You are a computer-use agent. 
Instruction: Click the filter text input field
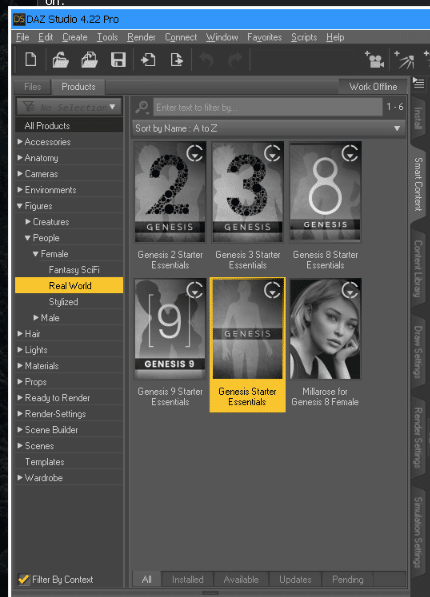coord(268,107)
